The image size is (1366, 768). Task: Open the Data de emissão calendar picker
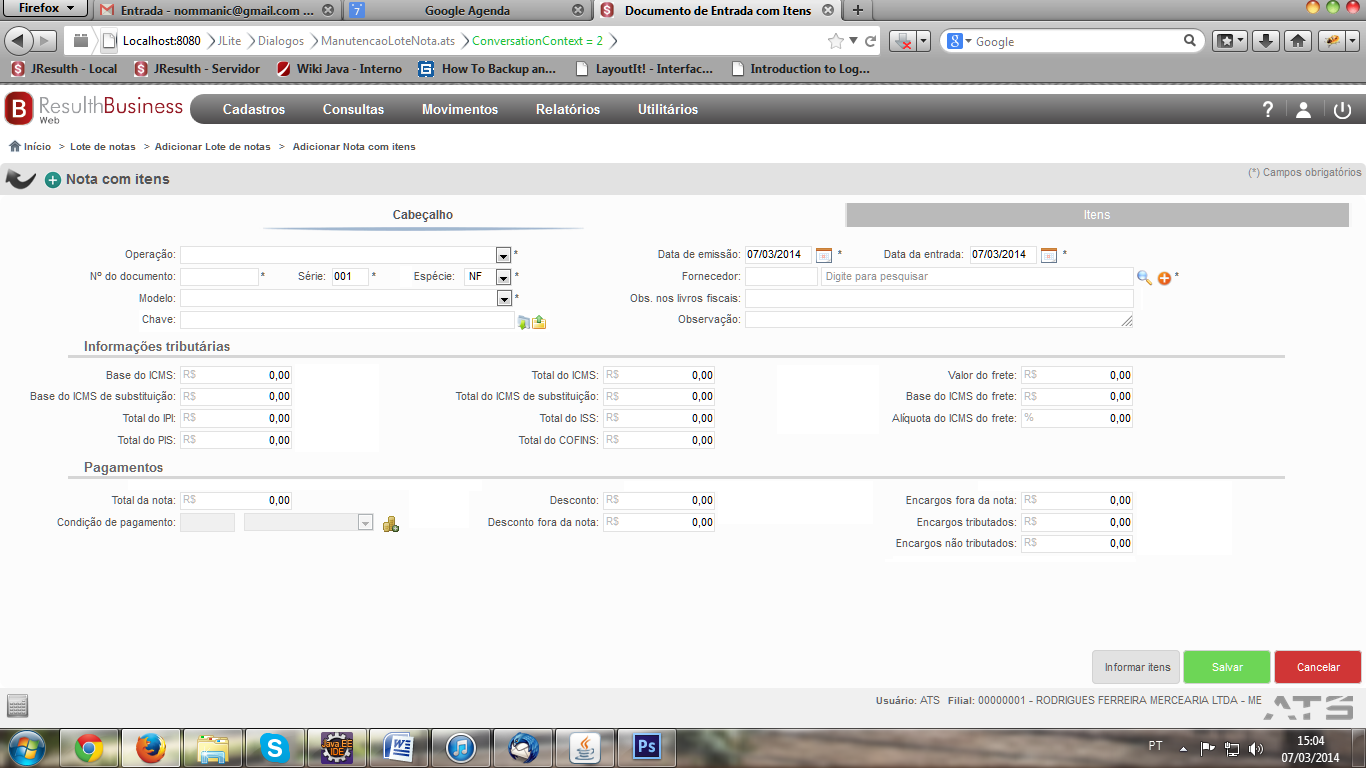[824, 255]
